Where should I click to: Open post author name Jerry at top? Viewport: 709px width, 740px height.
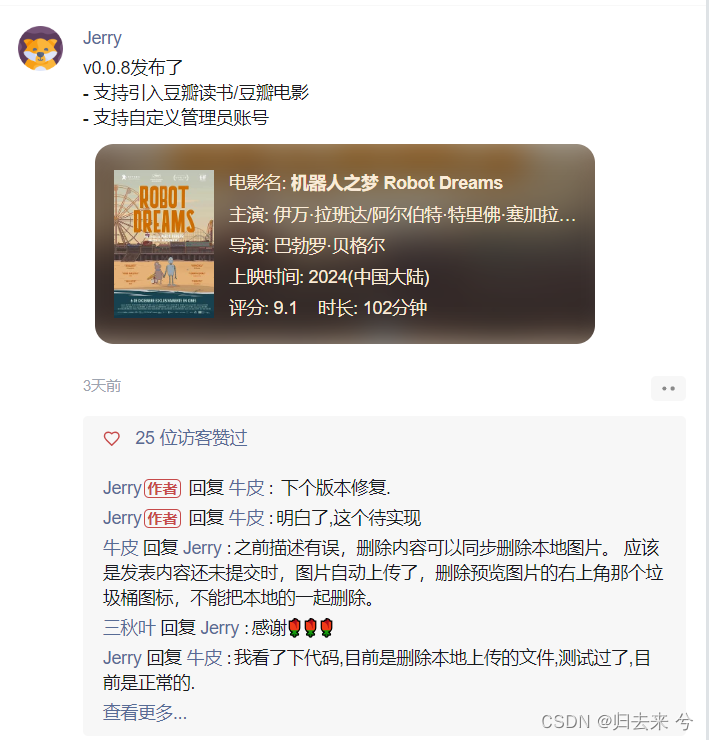coord(102,38)
